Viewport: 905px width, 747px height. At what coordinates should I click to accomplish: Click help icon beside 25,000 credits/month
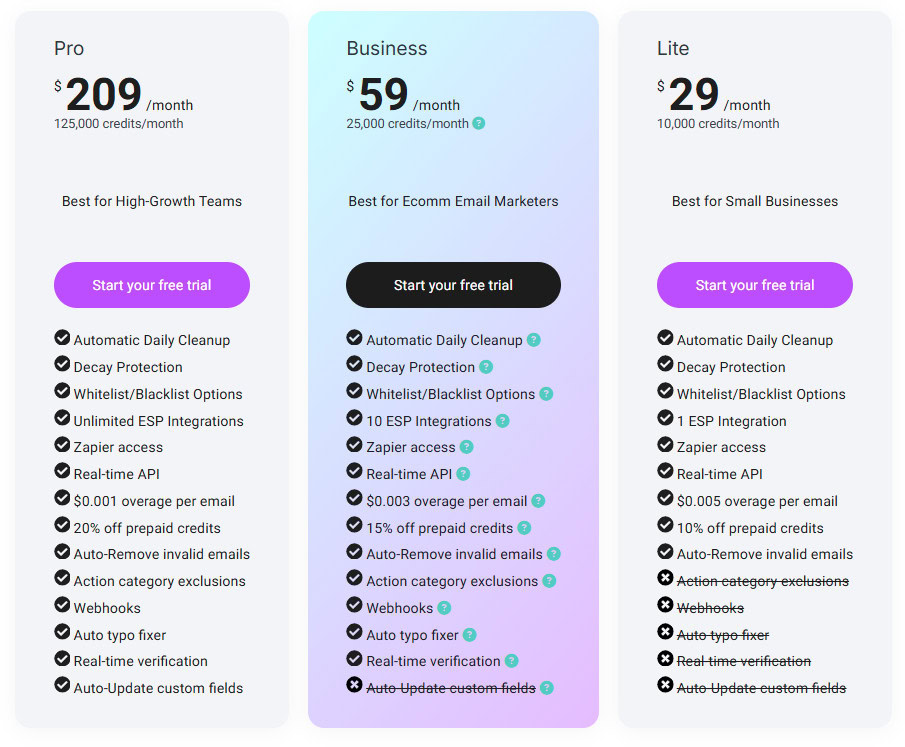[x=478, y=123]
